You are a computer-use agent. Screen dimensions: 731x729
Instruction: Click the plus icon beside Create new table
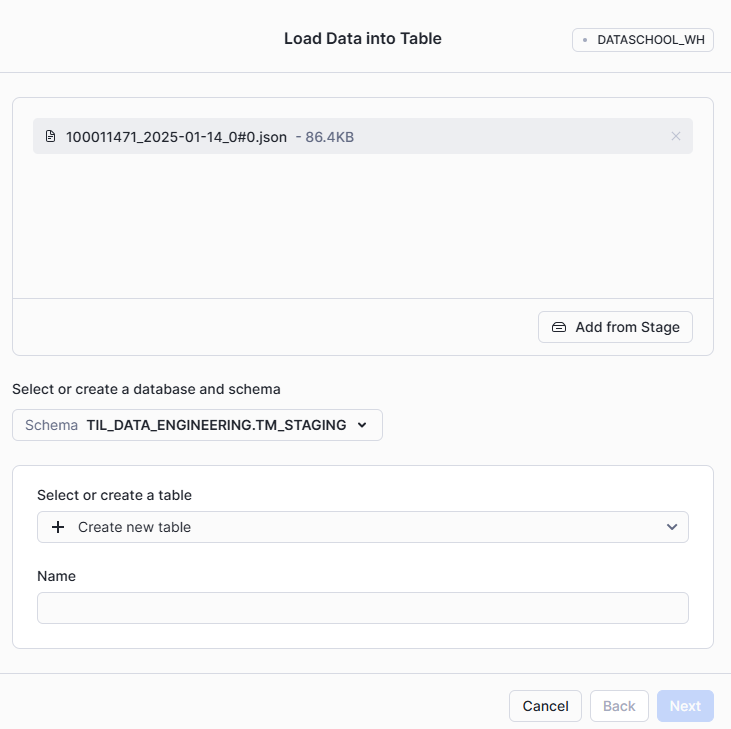(58, 527)
